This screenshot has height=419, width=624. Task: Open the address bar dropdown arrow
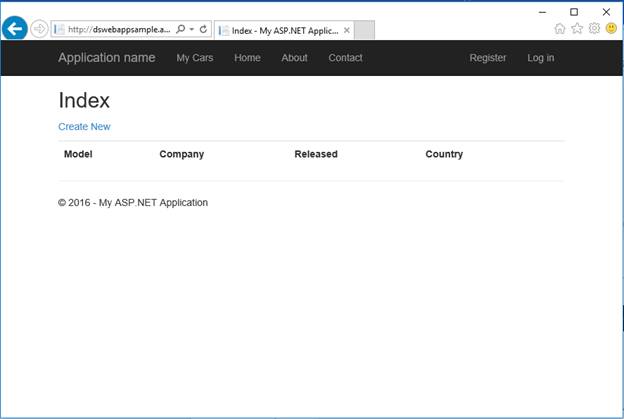click(x=192, y=29)
